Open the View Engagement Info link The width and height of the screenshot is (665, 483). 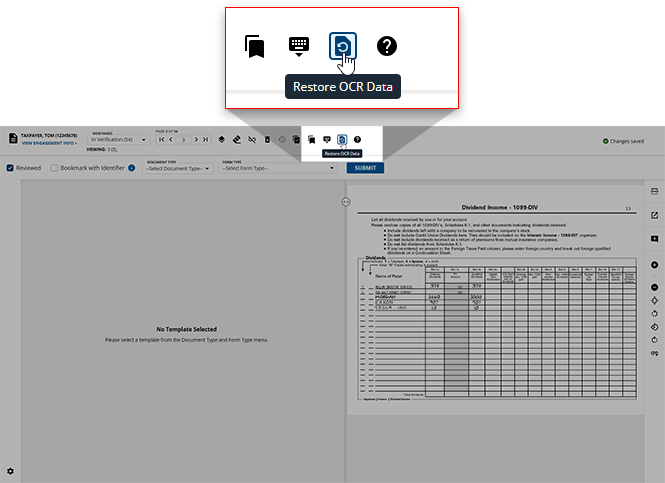(x=49, y=143)
